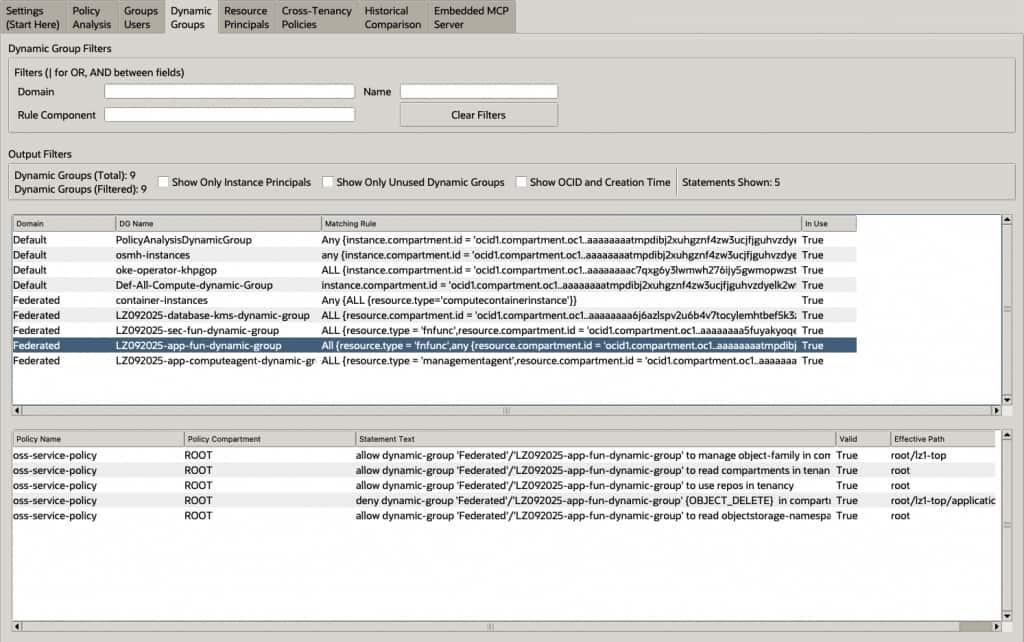This screenshot has width=1024, height=642.
Task: Click the up arrow of dynamic groups table scrollbar
Action: click(x=1007, y=220)
